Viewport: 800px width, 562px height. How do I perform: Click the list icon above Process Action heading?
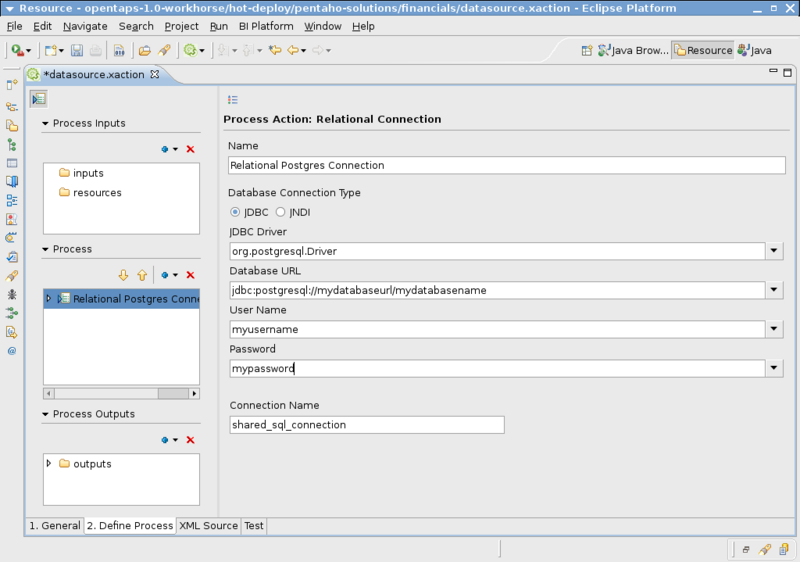233,99
